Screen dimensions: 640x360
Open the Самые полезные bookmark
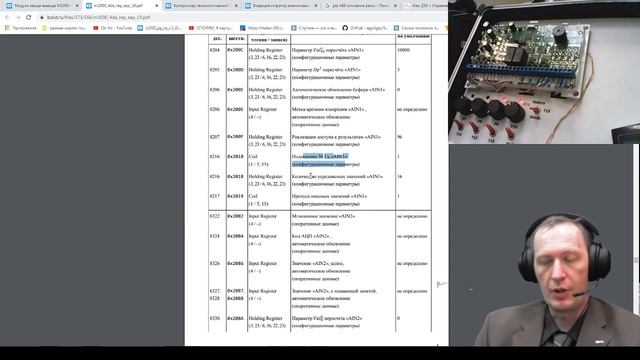click(417, 28)
